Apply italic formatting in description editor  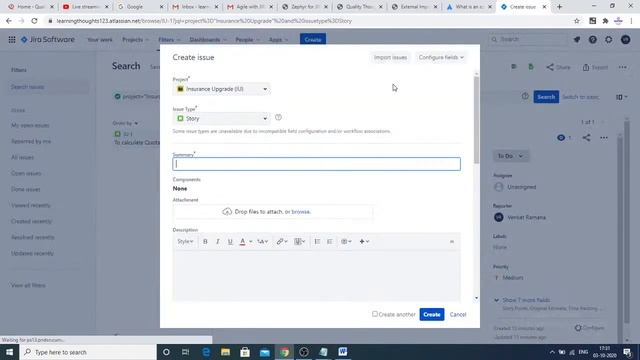(218, 242)
